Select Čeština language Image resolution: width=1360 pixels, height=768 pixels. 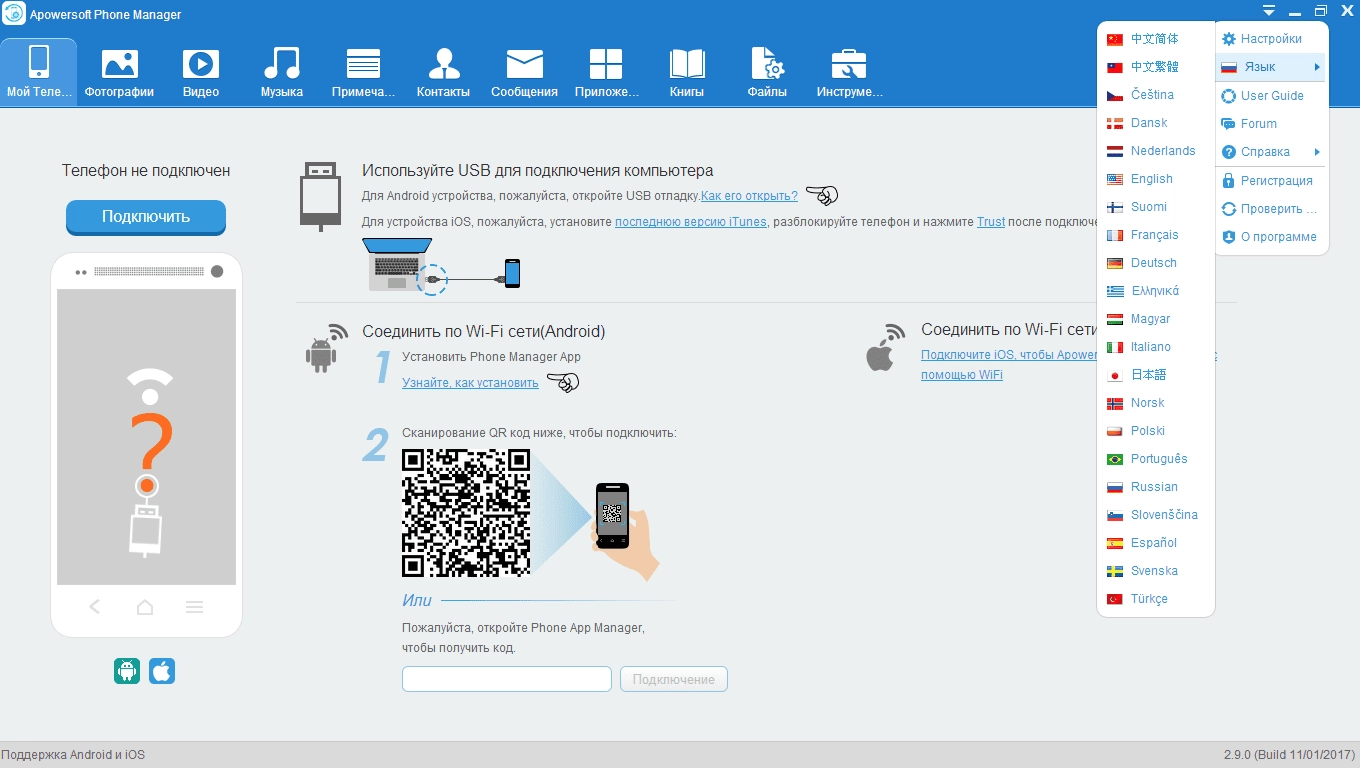1155,95
